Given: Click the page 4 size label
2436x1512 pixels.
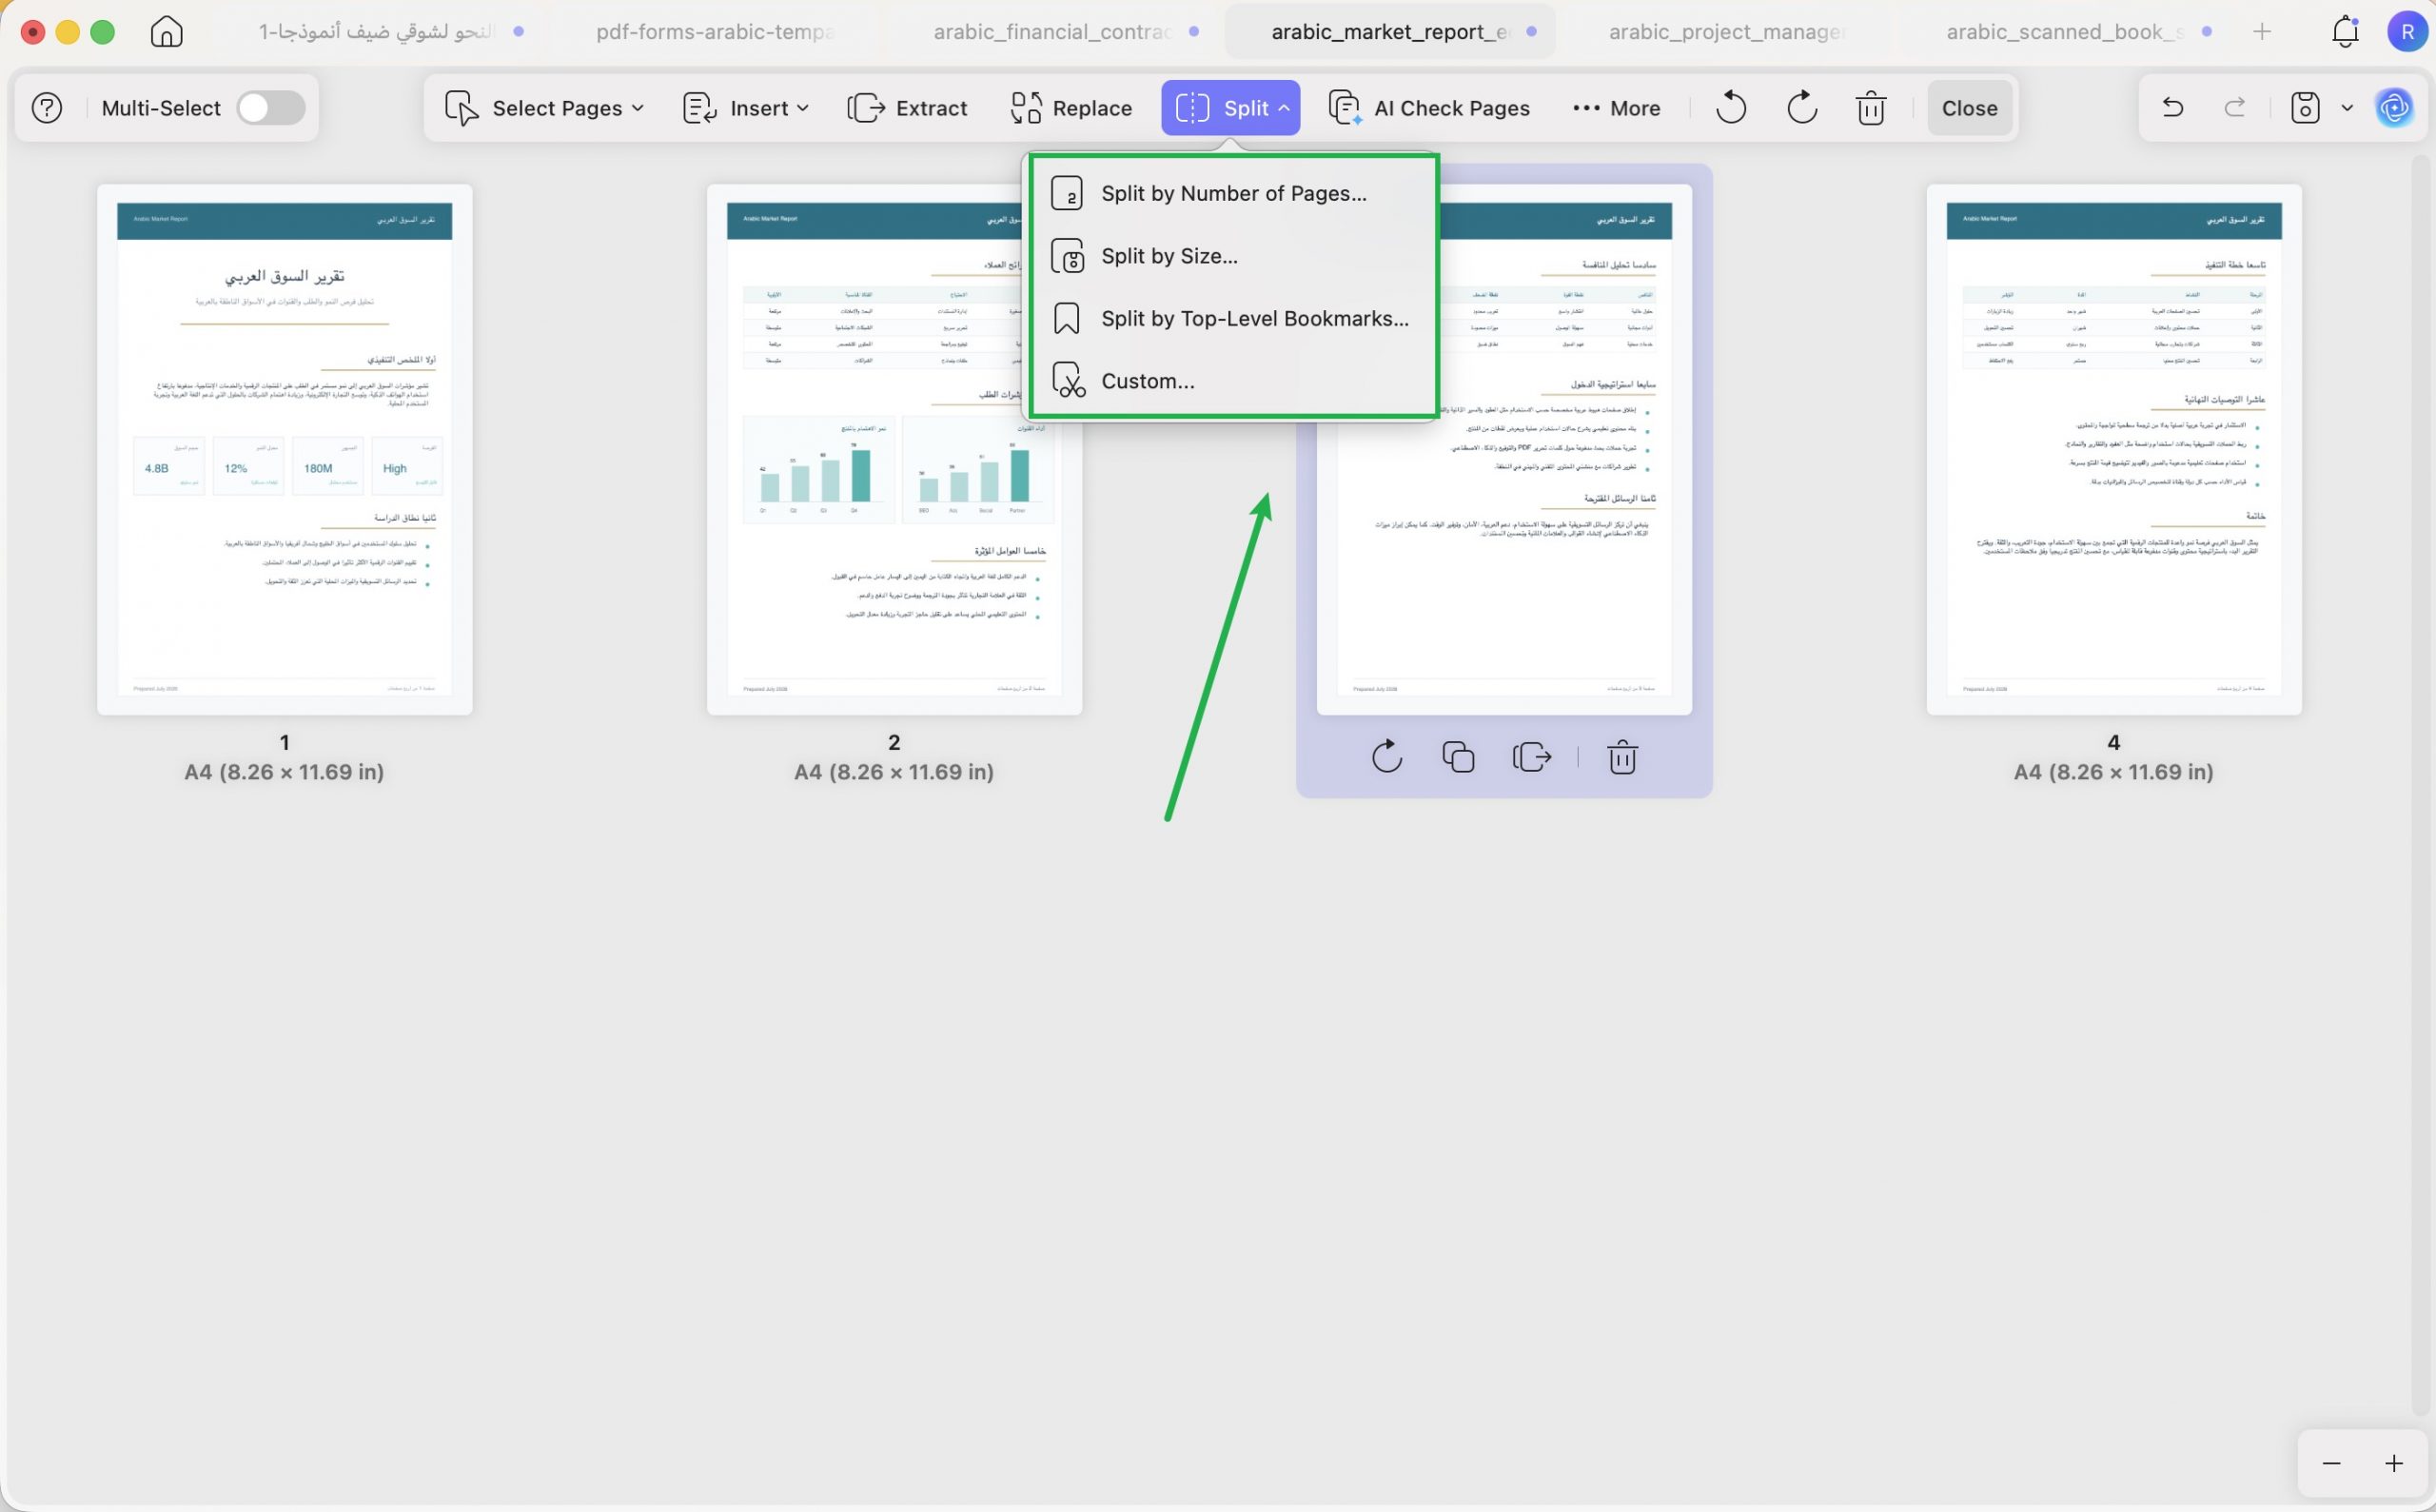Looking at the screenshot, I should pos(2113,772).
